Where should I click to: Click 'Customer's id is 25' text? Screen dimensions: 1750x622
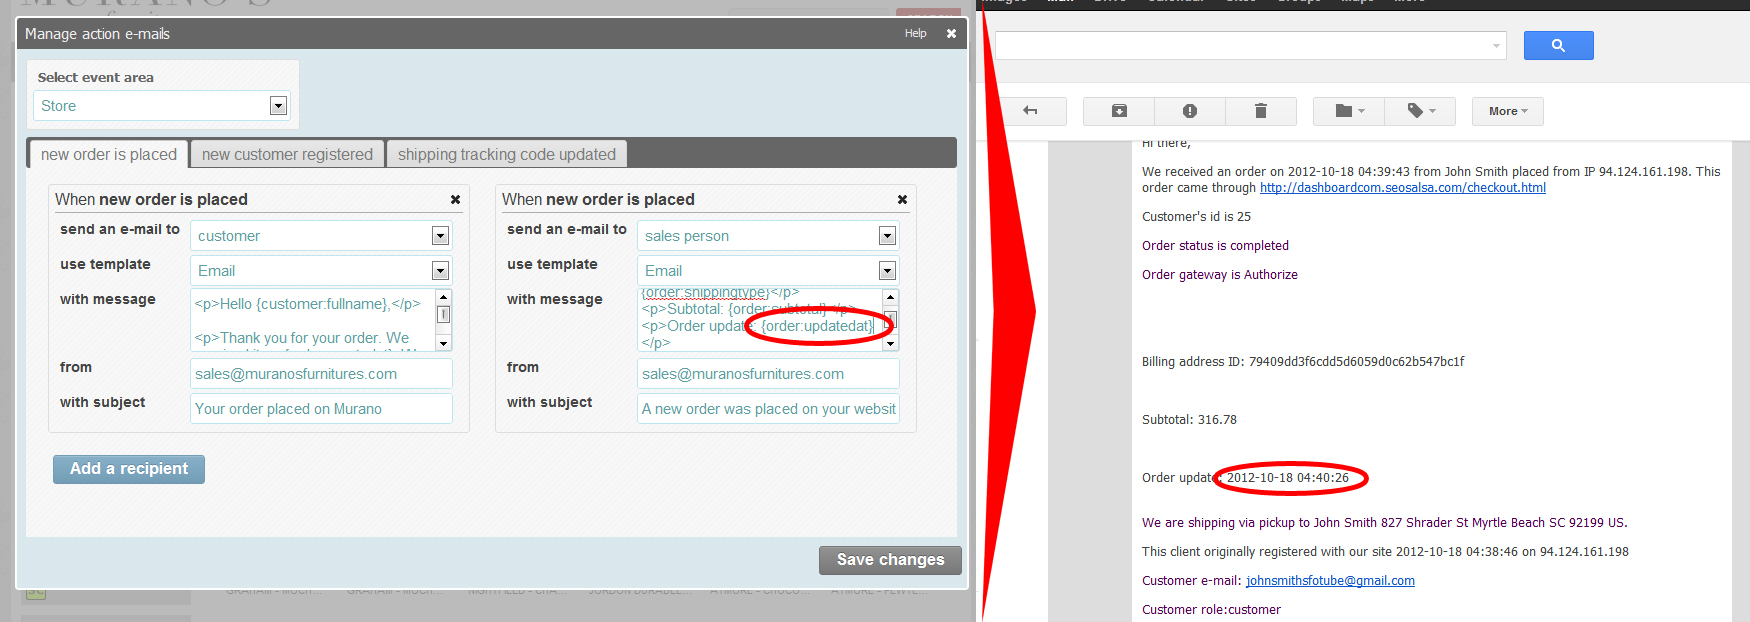1196,217
